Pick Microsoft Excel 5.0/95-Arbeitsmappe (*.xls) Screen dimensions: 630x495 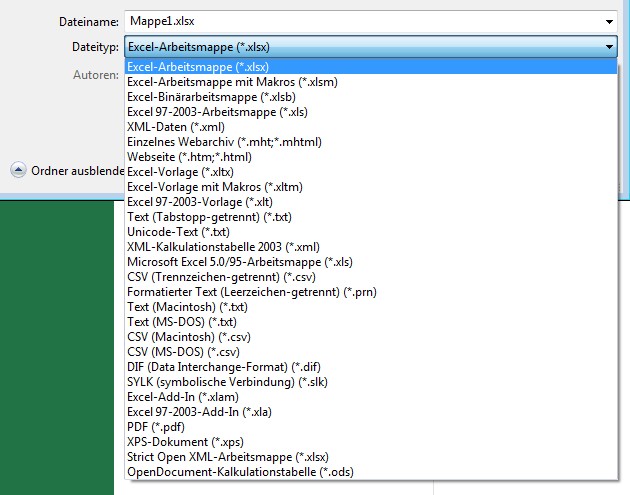pyautogui.click(x=371, y=262)
